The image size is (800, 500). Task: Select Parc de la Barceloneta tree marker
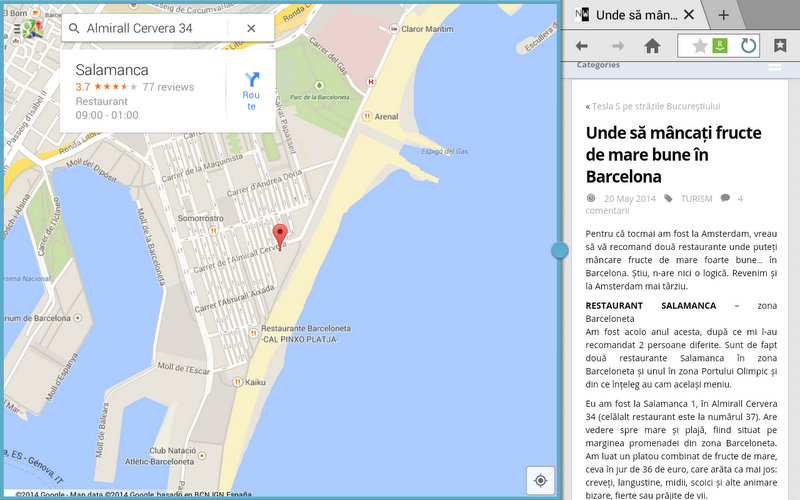[x=319, y=85]
